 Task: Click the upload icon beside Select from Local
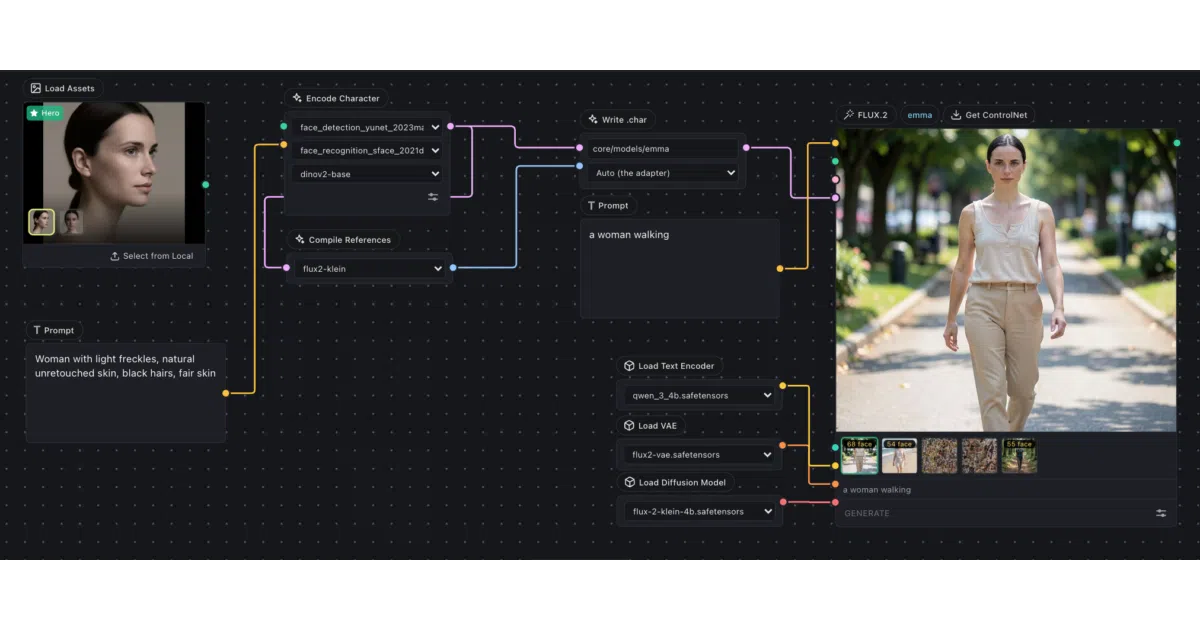pos(115,256)
